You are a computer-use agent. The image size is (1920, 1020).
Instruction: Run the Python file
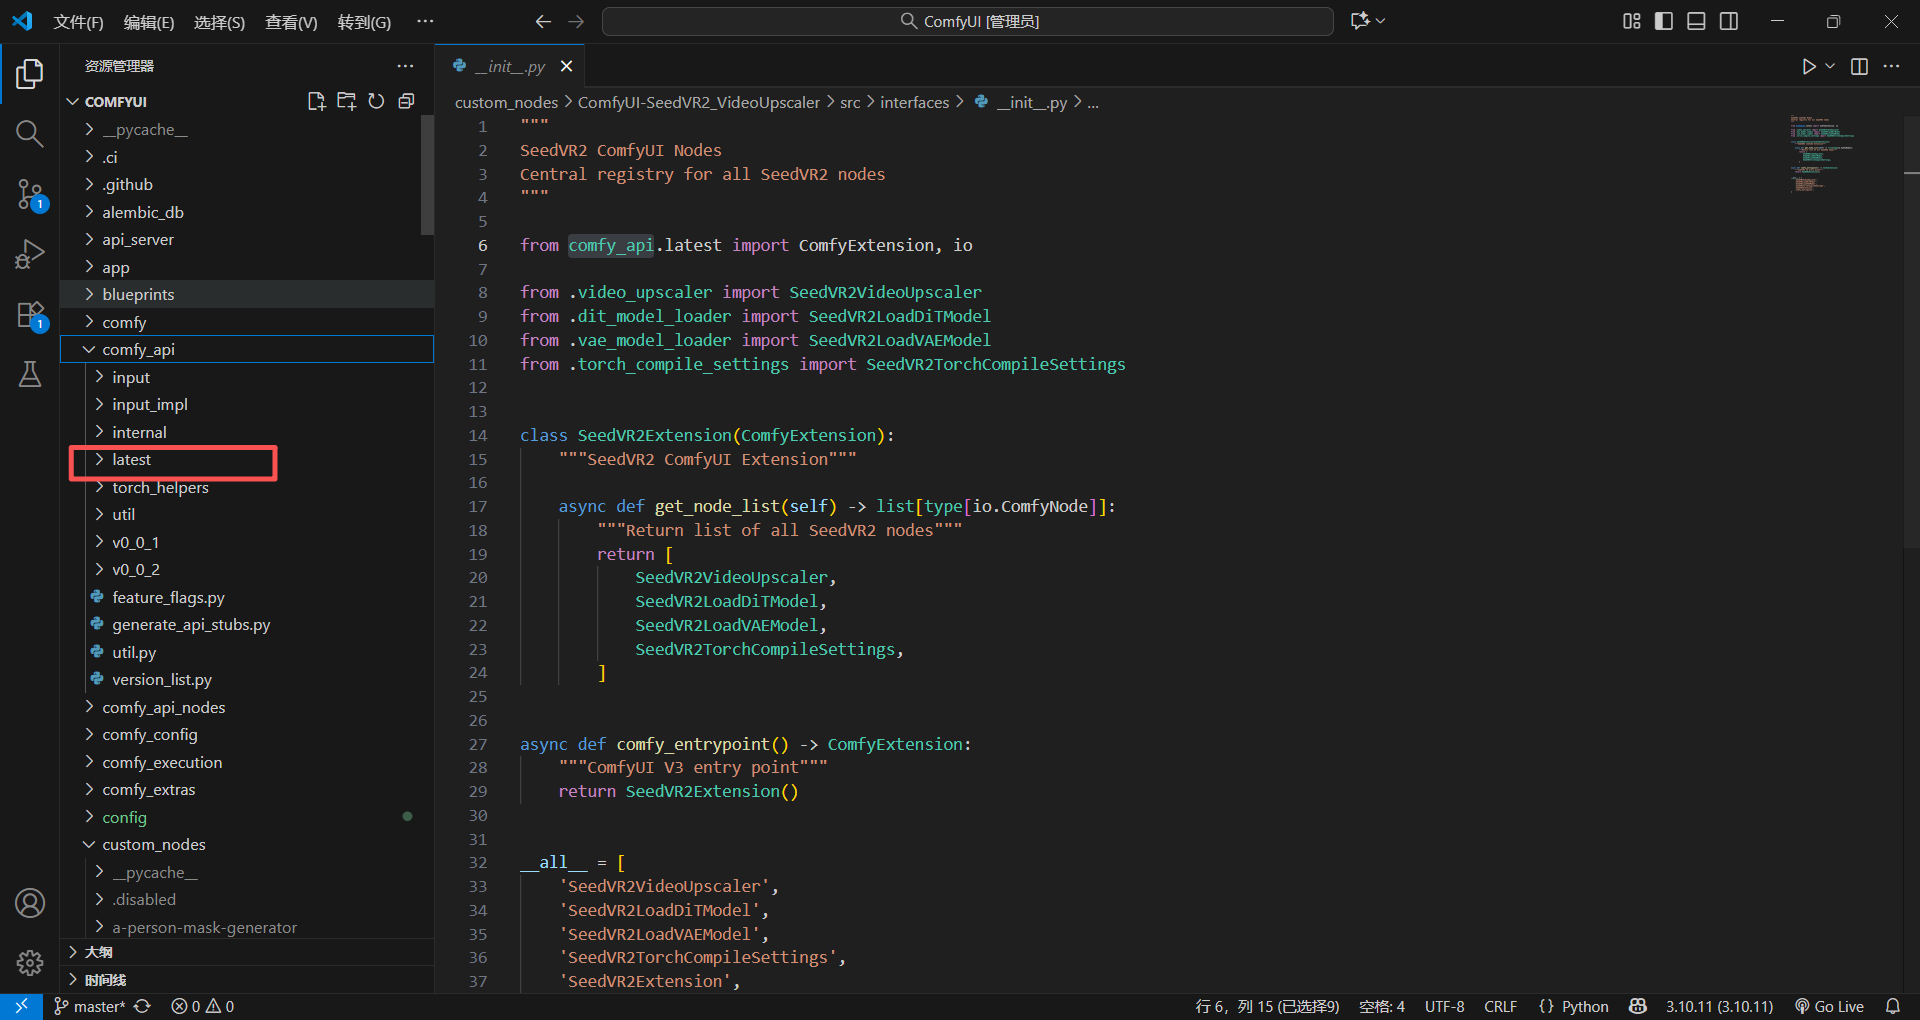1808,66
